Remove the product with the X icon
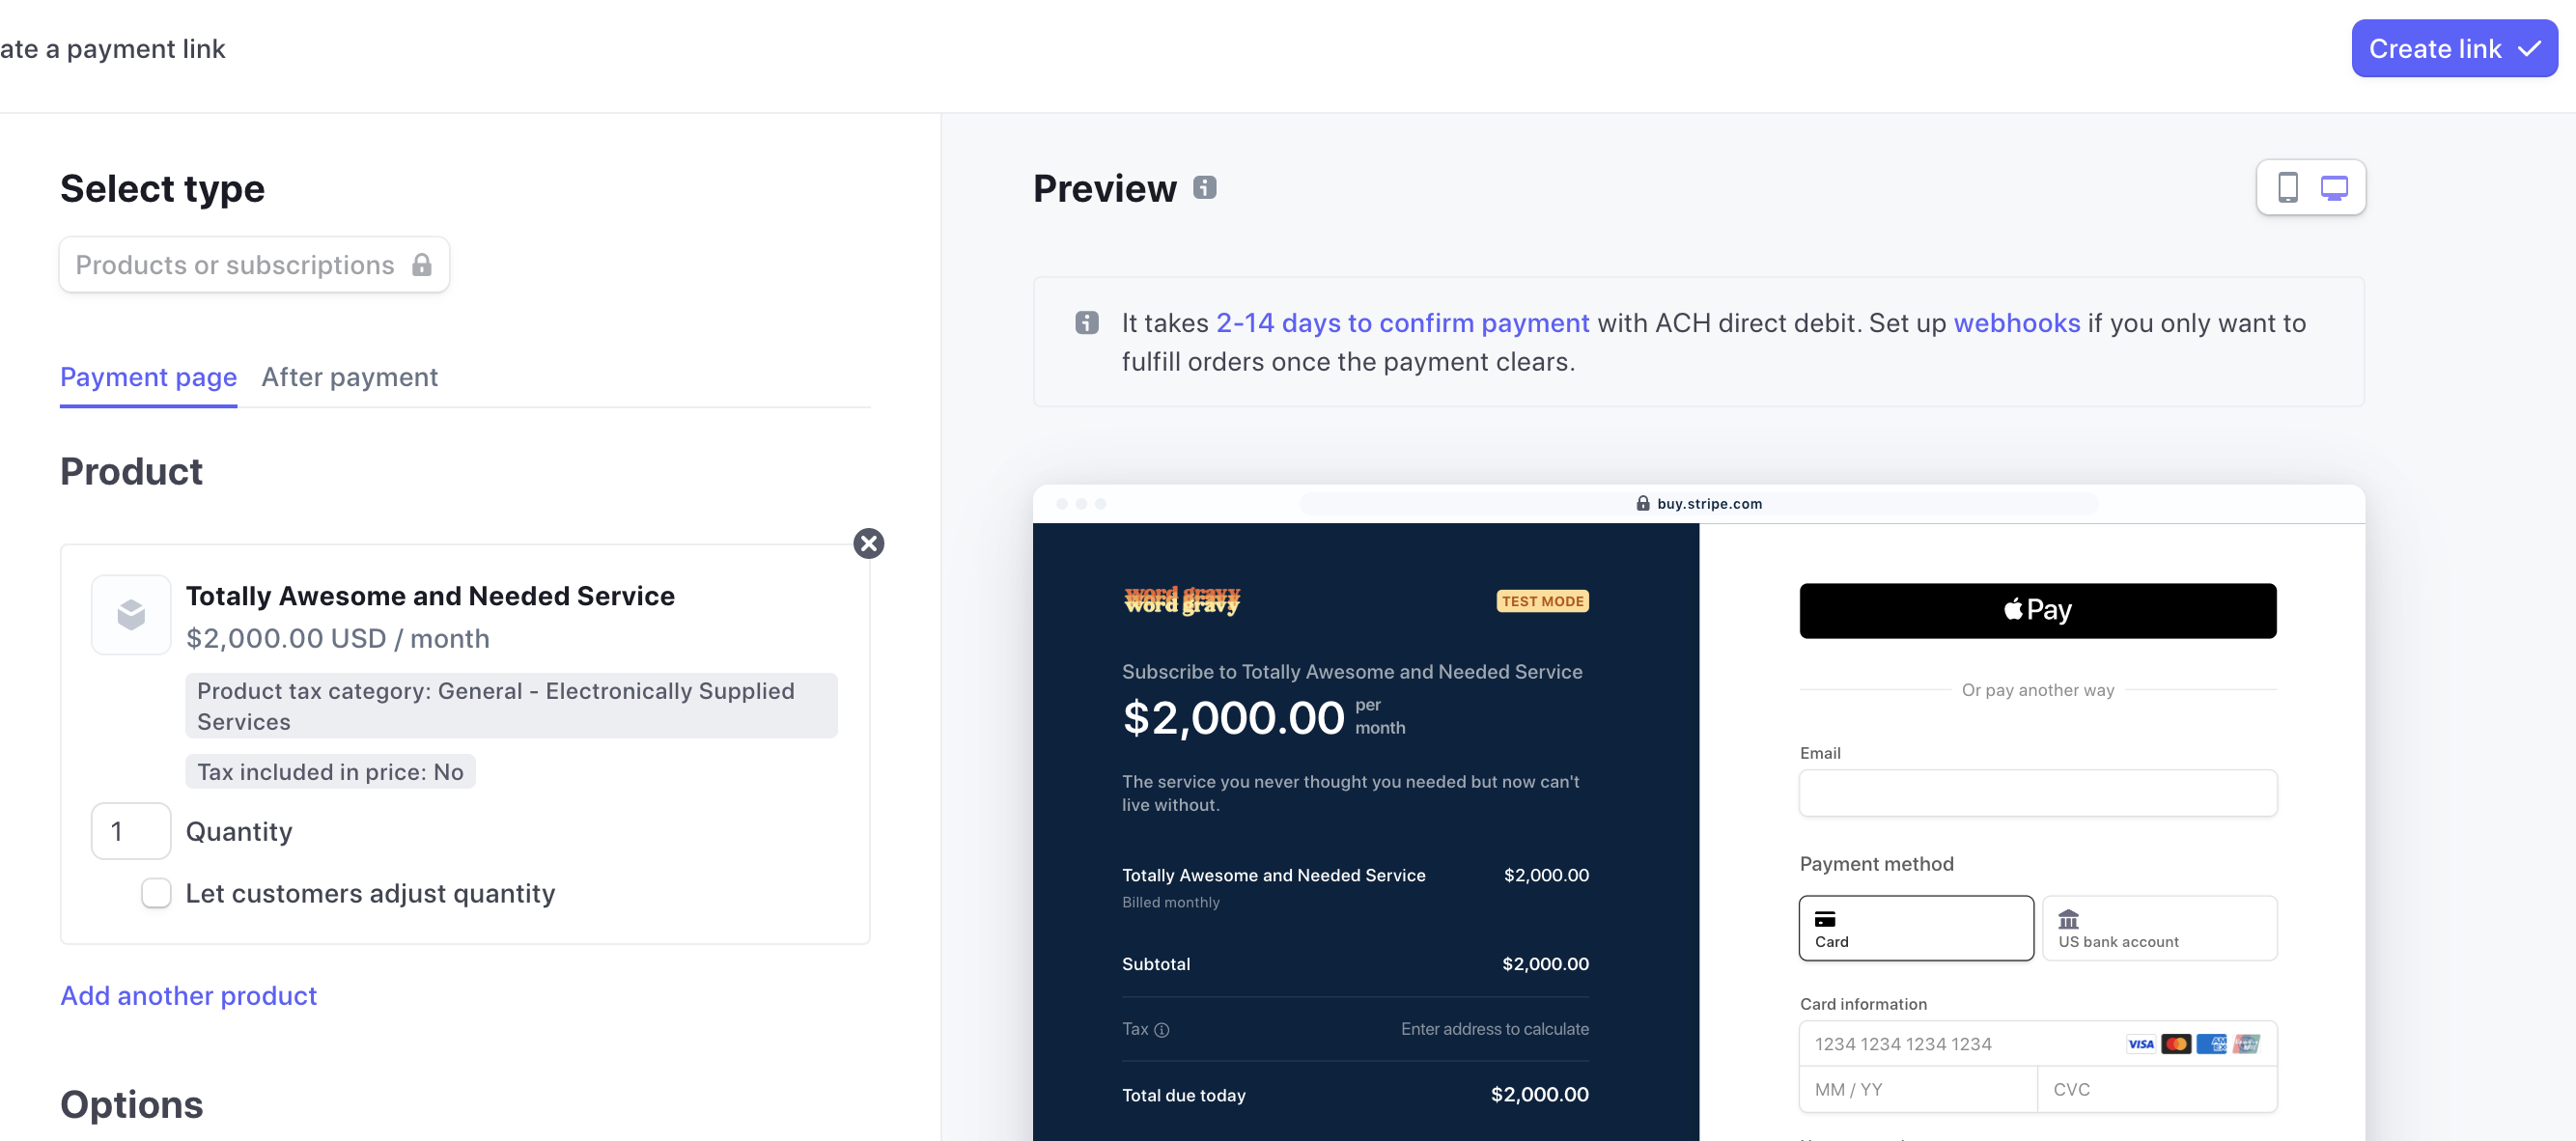 868,543
